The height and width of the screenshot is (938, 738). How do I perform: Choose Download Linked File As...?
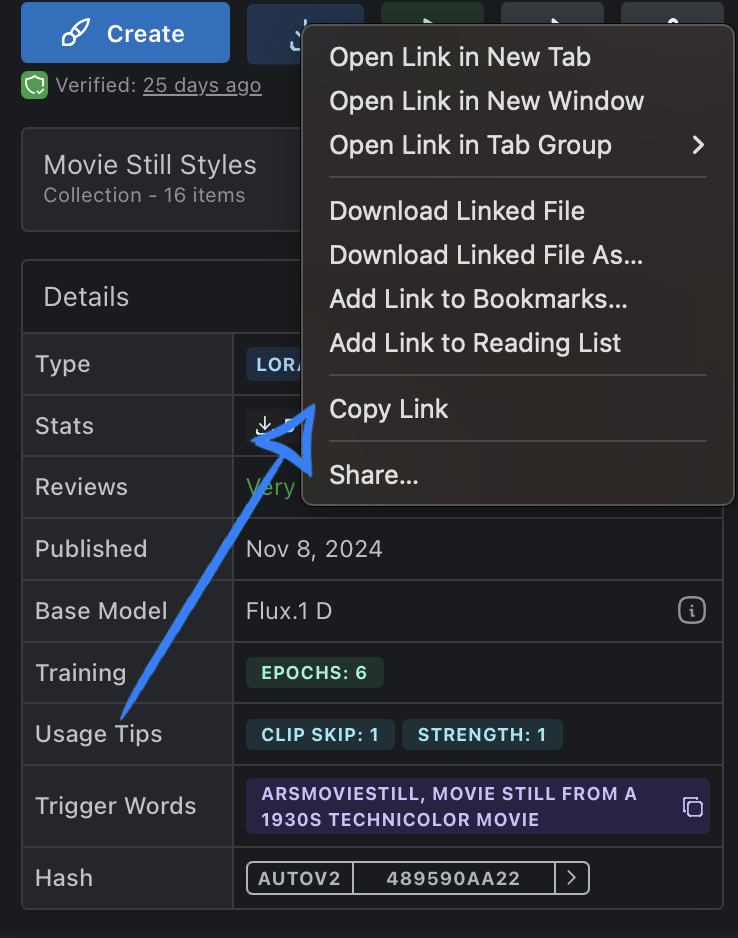486,255
